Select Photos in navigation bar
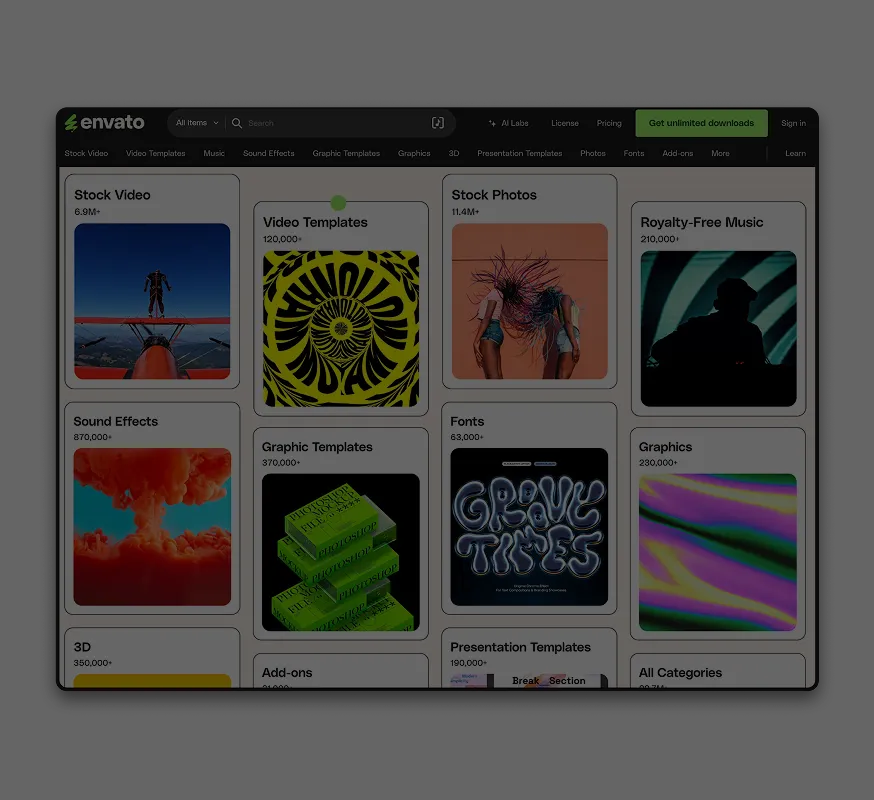Image resolution: width=874 pixels, height=800 pixels. coord(593,153)
